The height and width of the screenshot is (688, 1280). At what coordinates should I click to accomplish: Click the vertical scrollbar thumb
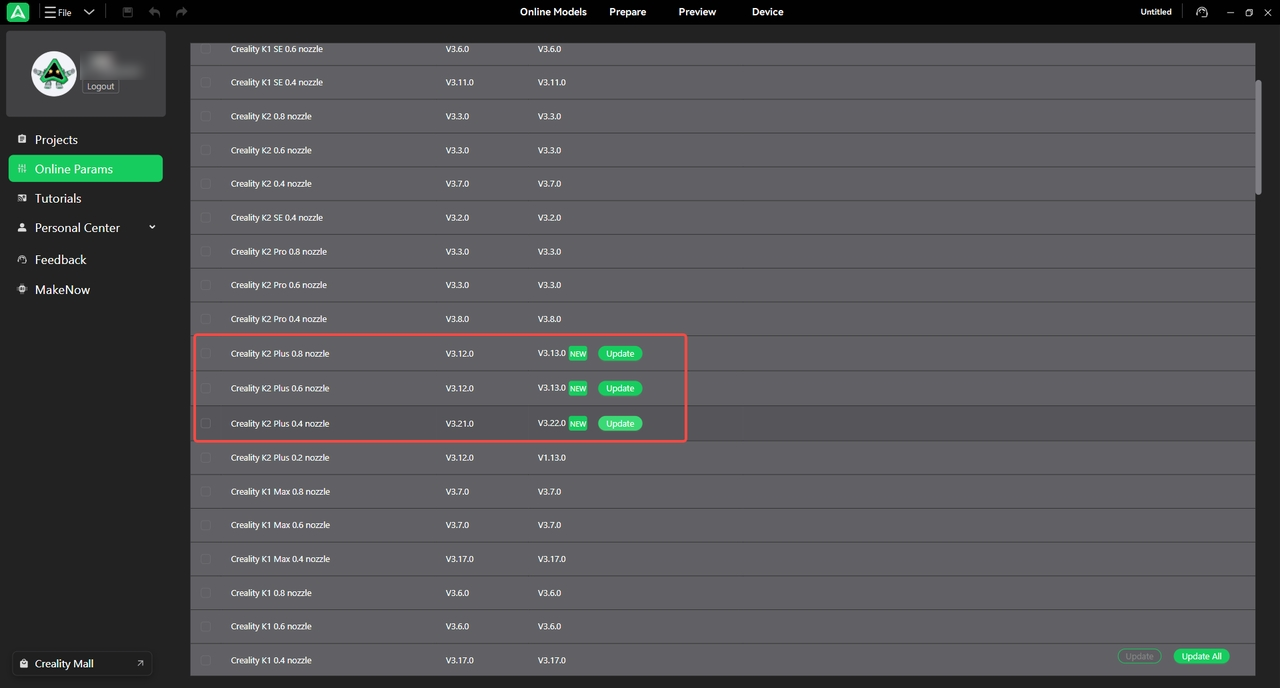pyautogui.click(x=1259, y=137)
